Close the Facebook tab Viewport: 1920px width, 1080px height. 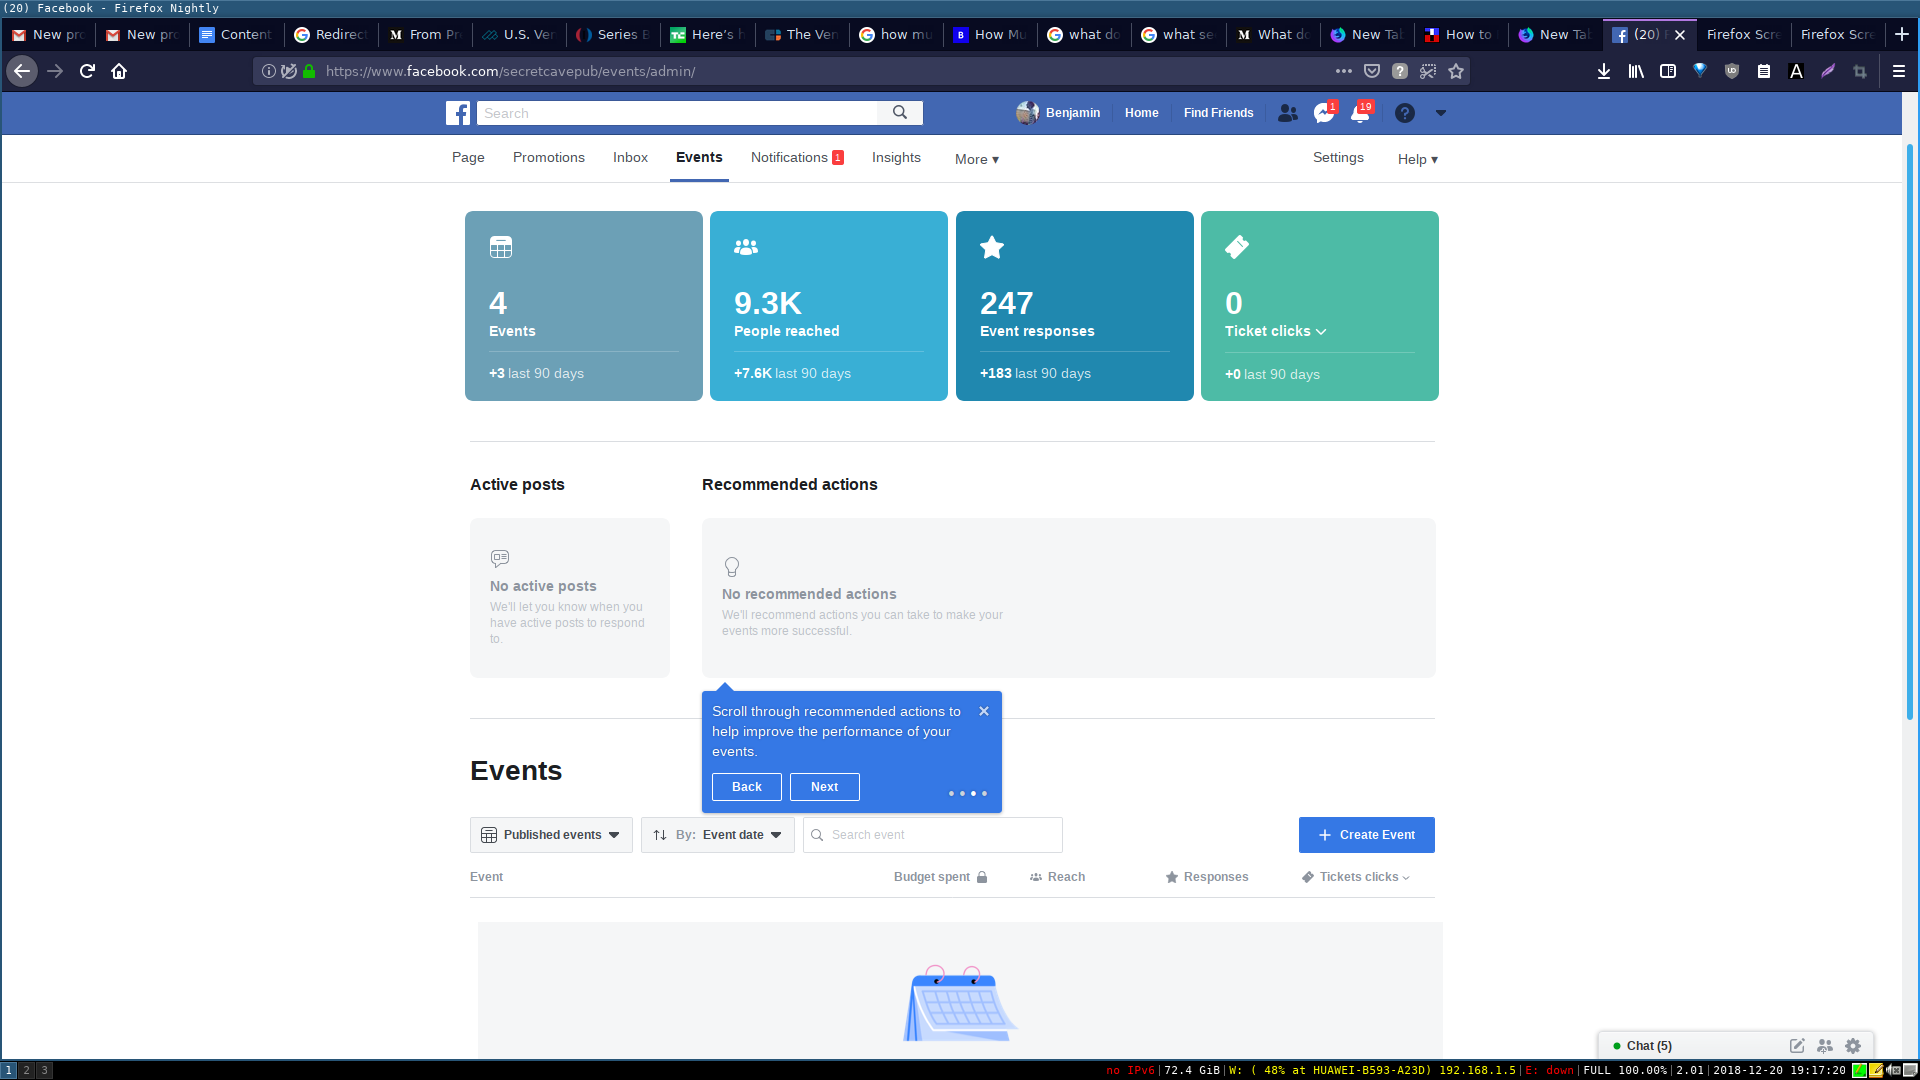[x=1680, y=34]
